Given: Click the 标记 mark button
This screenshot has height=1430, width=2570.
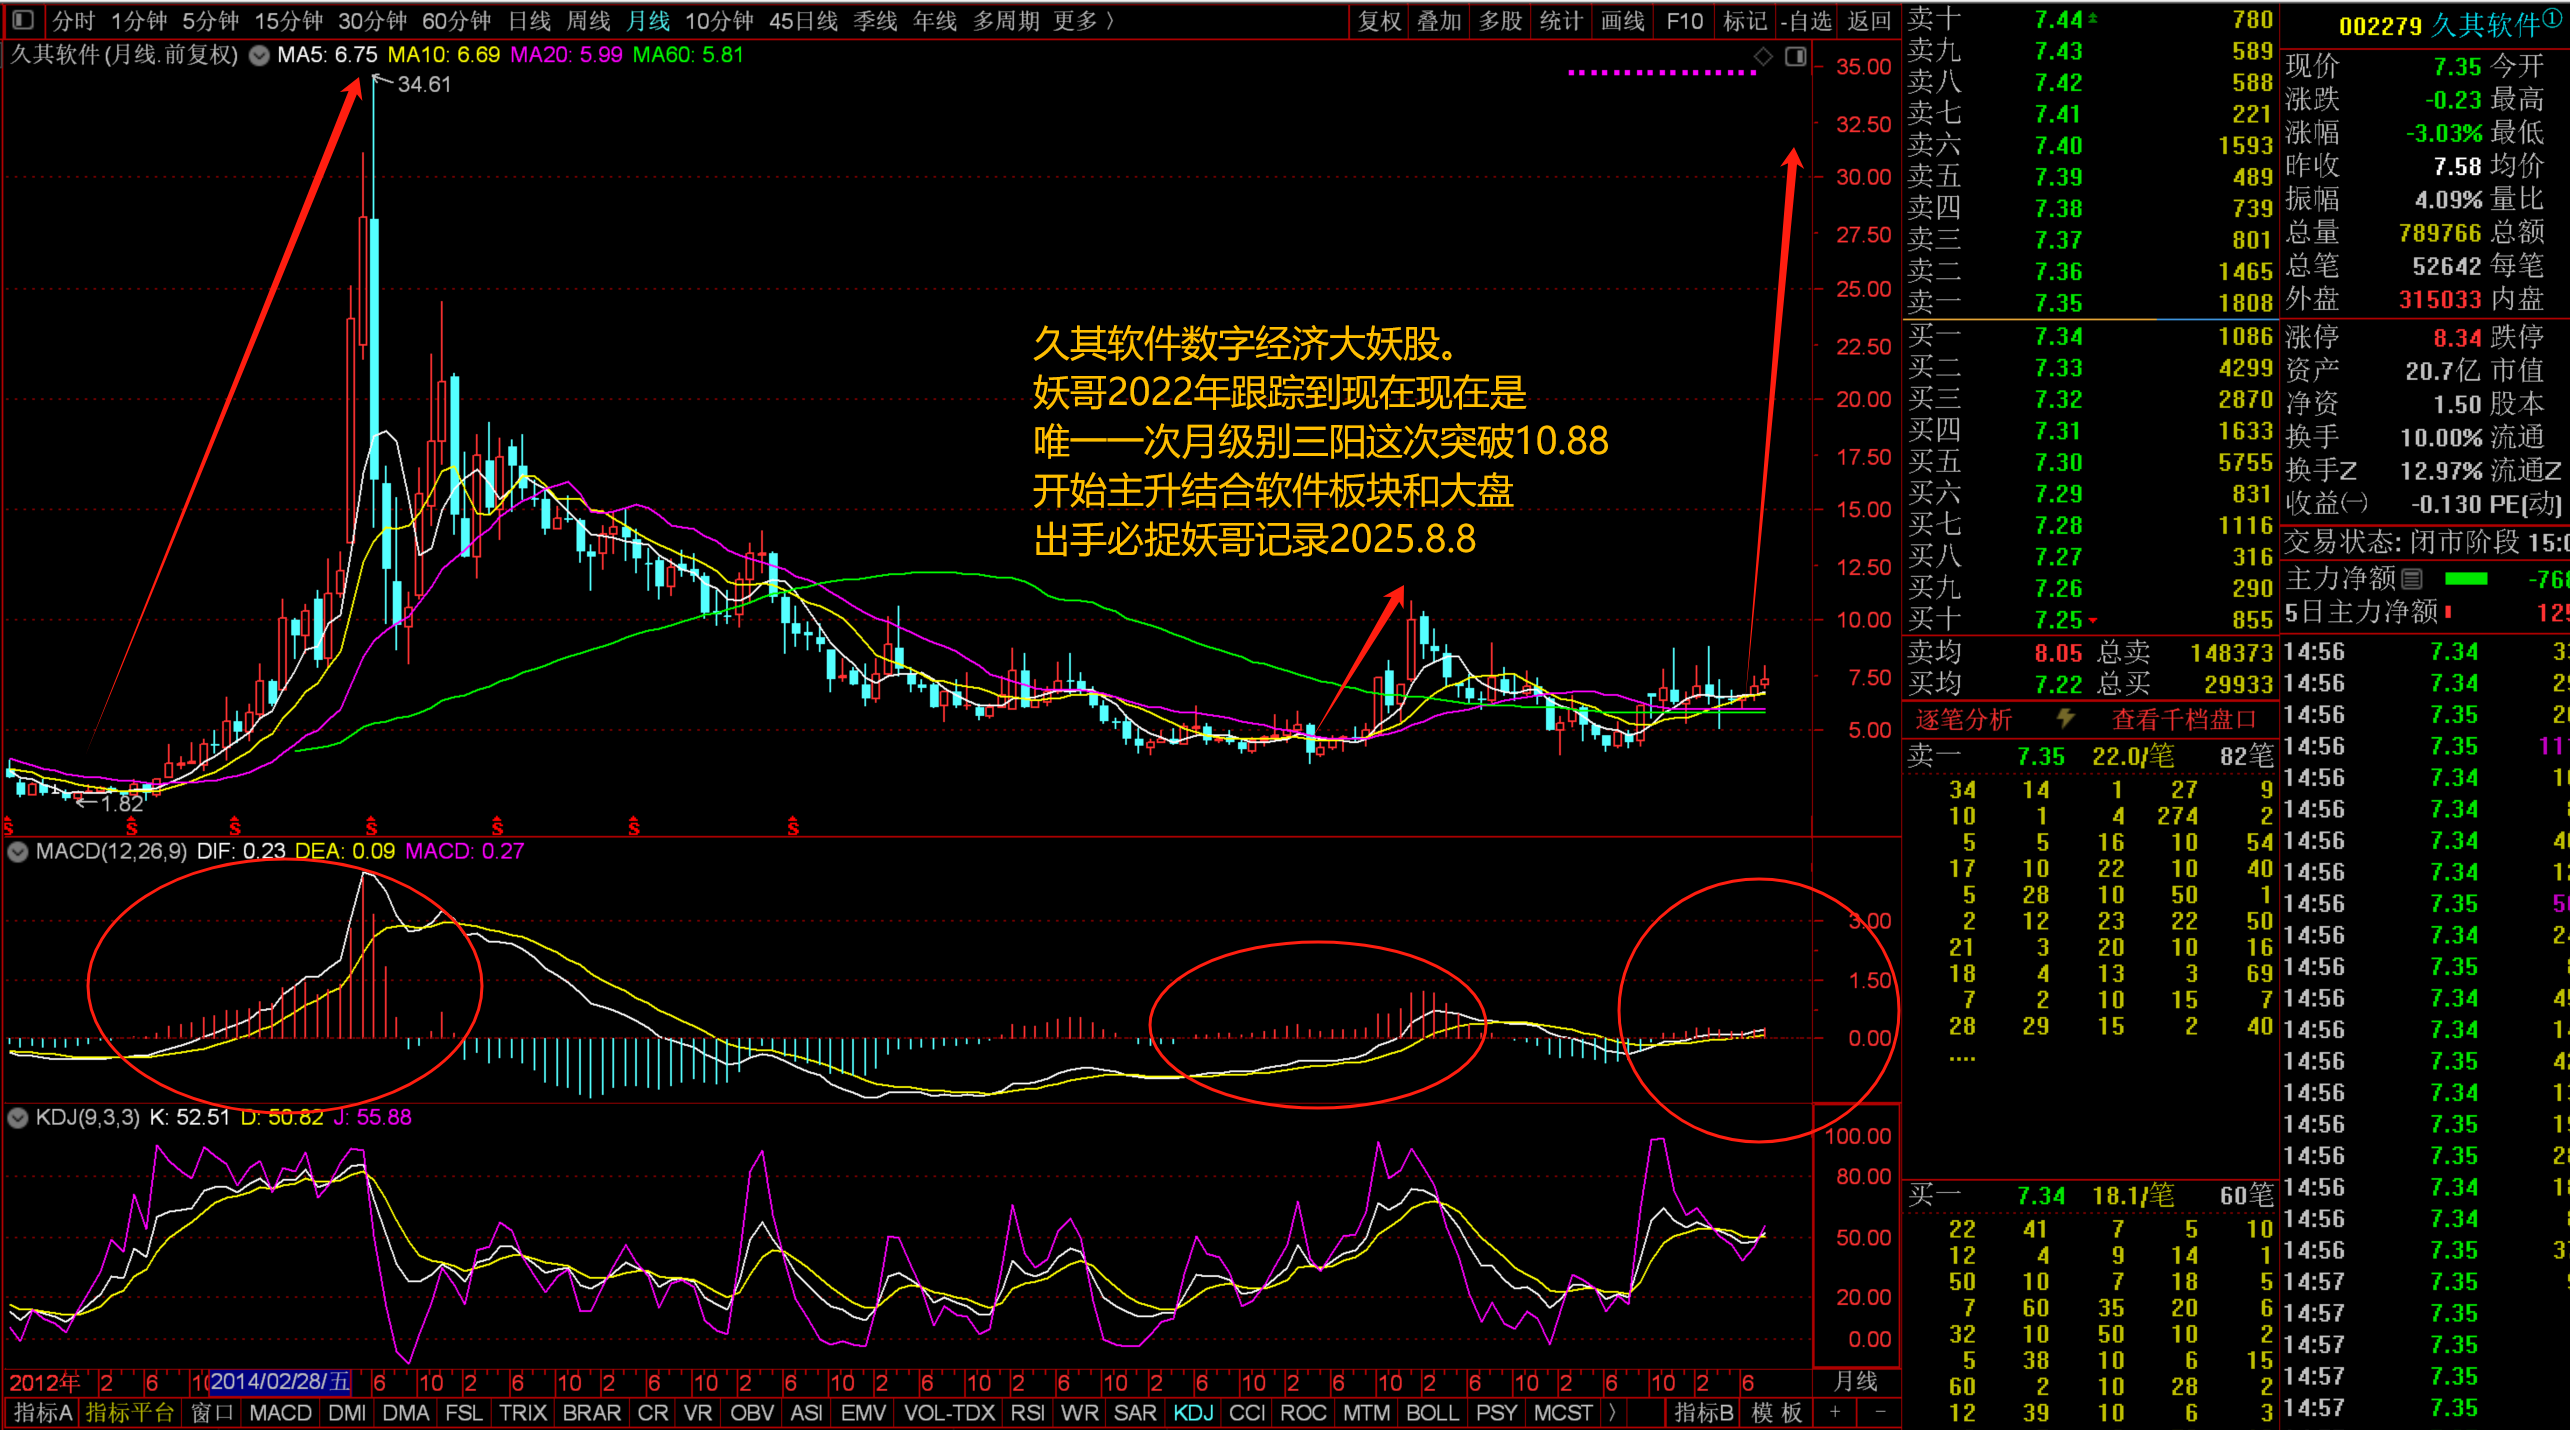Looking at the screenshot, I should (1745, 20).
